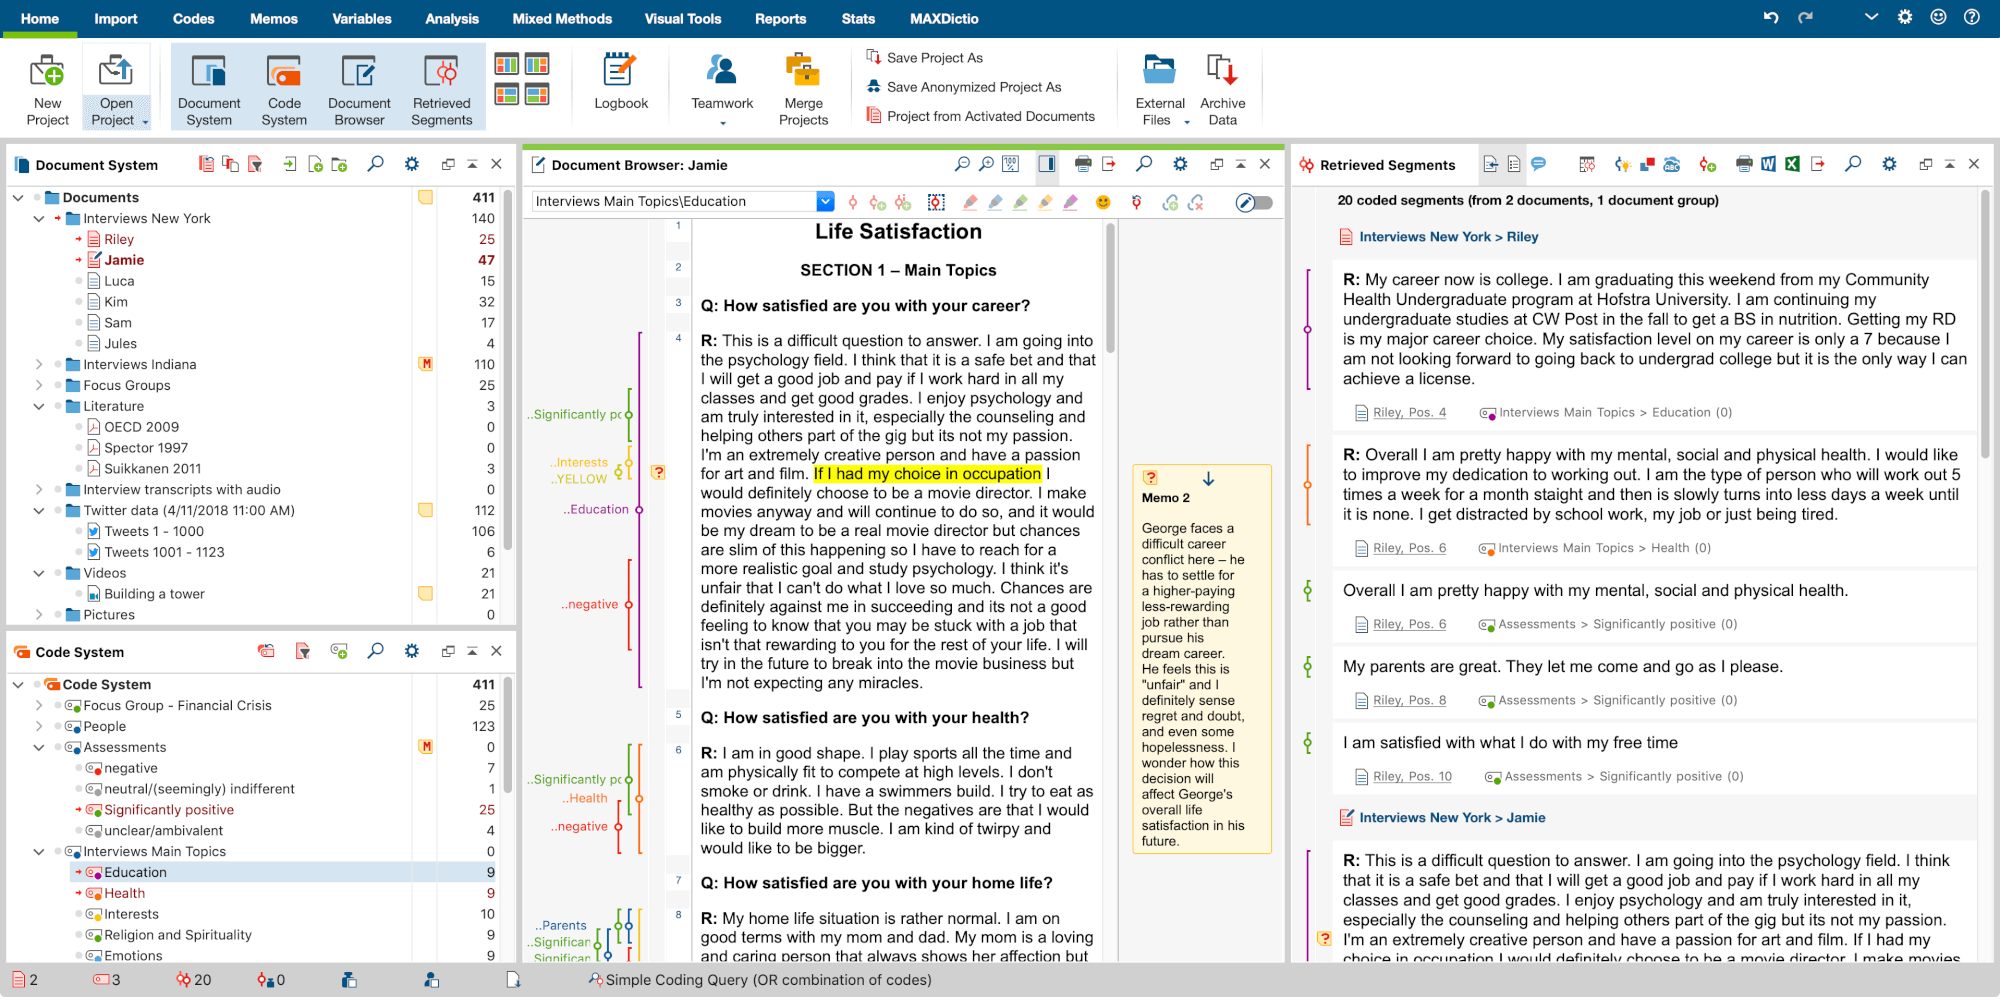Click the code-with-new-code icon
Image resolution: width=2000 pixels, height=997 pixels.
(x=877, y=202)
